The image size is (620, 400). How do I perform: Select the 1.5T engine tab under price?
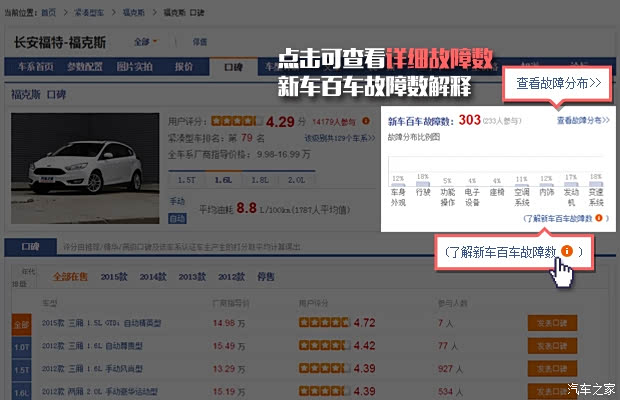point(186,180)
